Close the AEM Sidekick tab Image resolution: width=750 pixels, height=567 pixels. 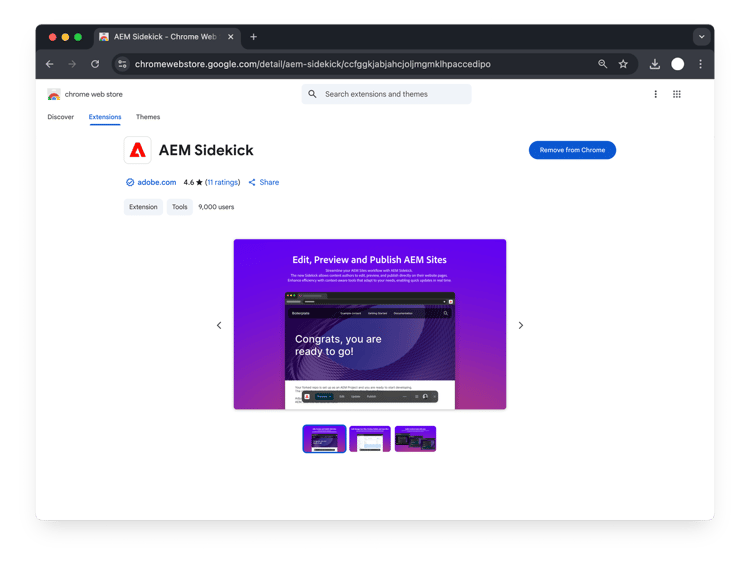click(x=231, y=37)
